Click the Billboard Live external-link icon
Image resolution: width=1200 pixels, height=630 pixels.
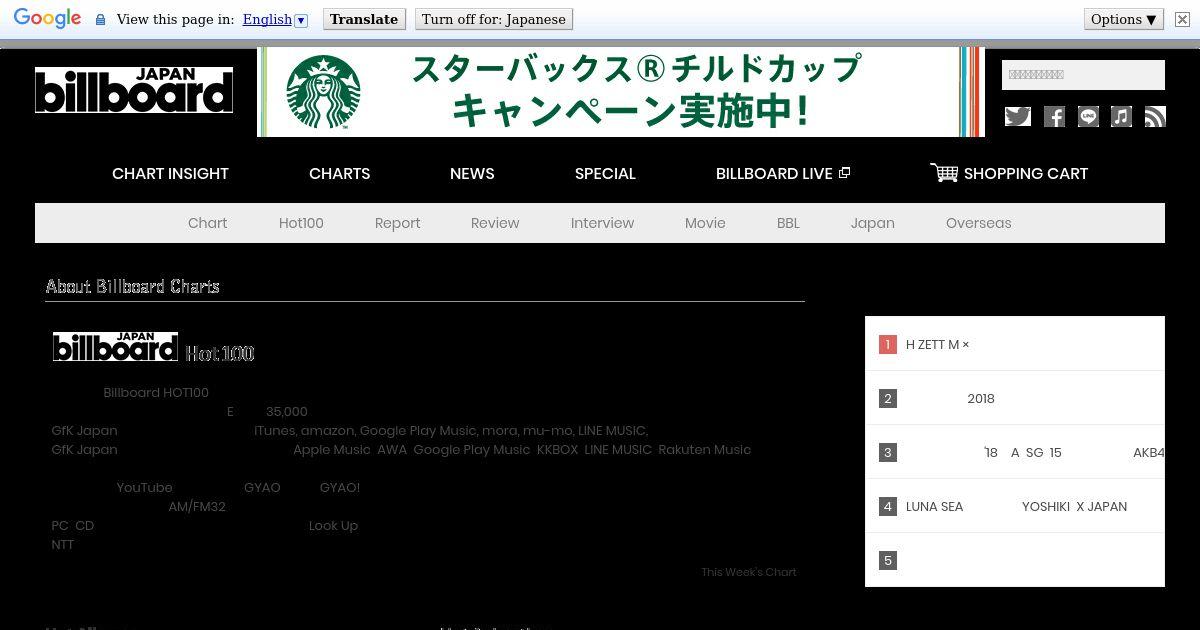point(844,173)
